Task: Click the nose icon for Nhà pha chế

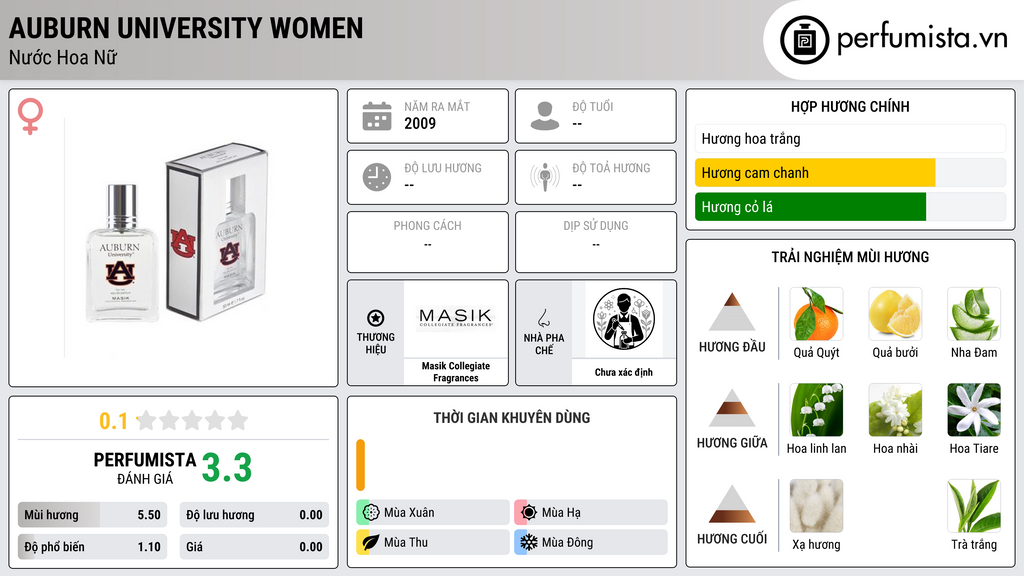Action: (543, 318)
